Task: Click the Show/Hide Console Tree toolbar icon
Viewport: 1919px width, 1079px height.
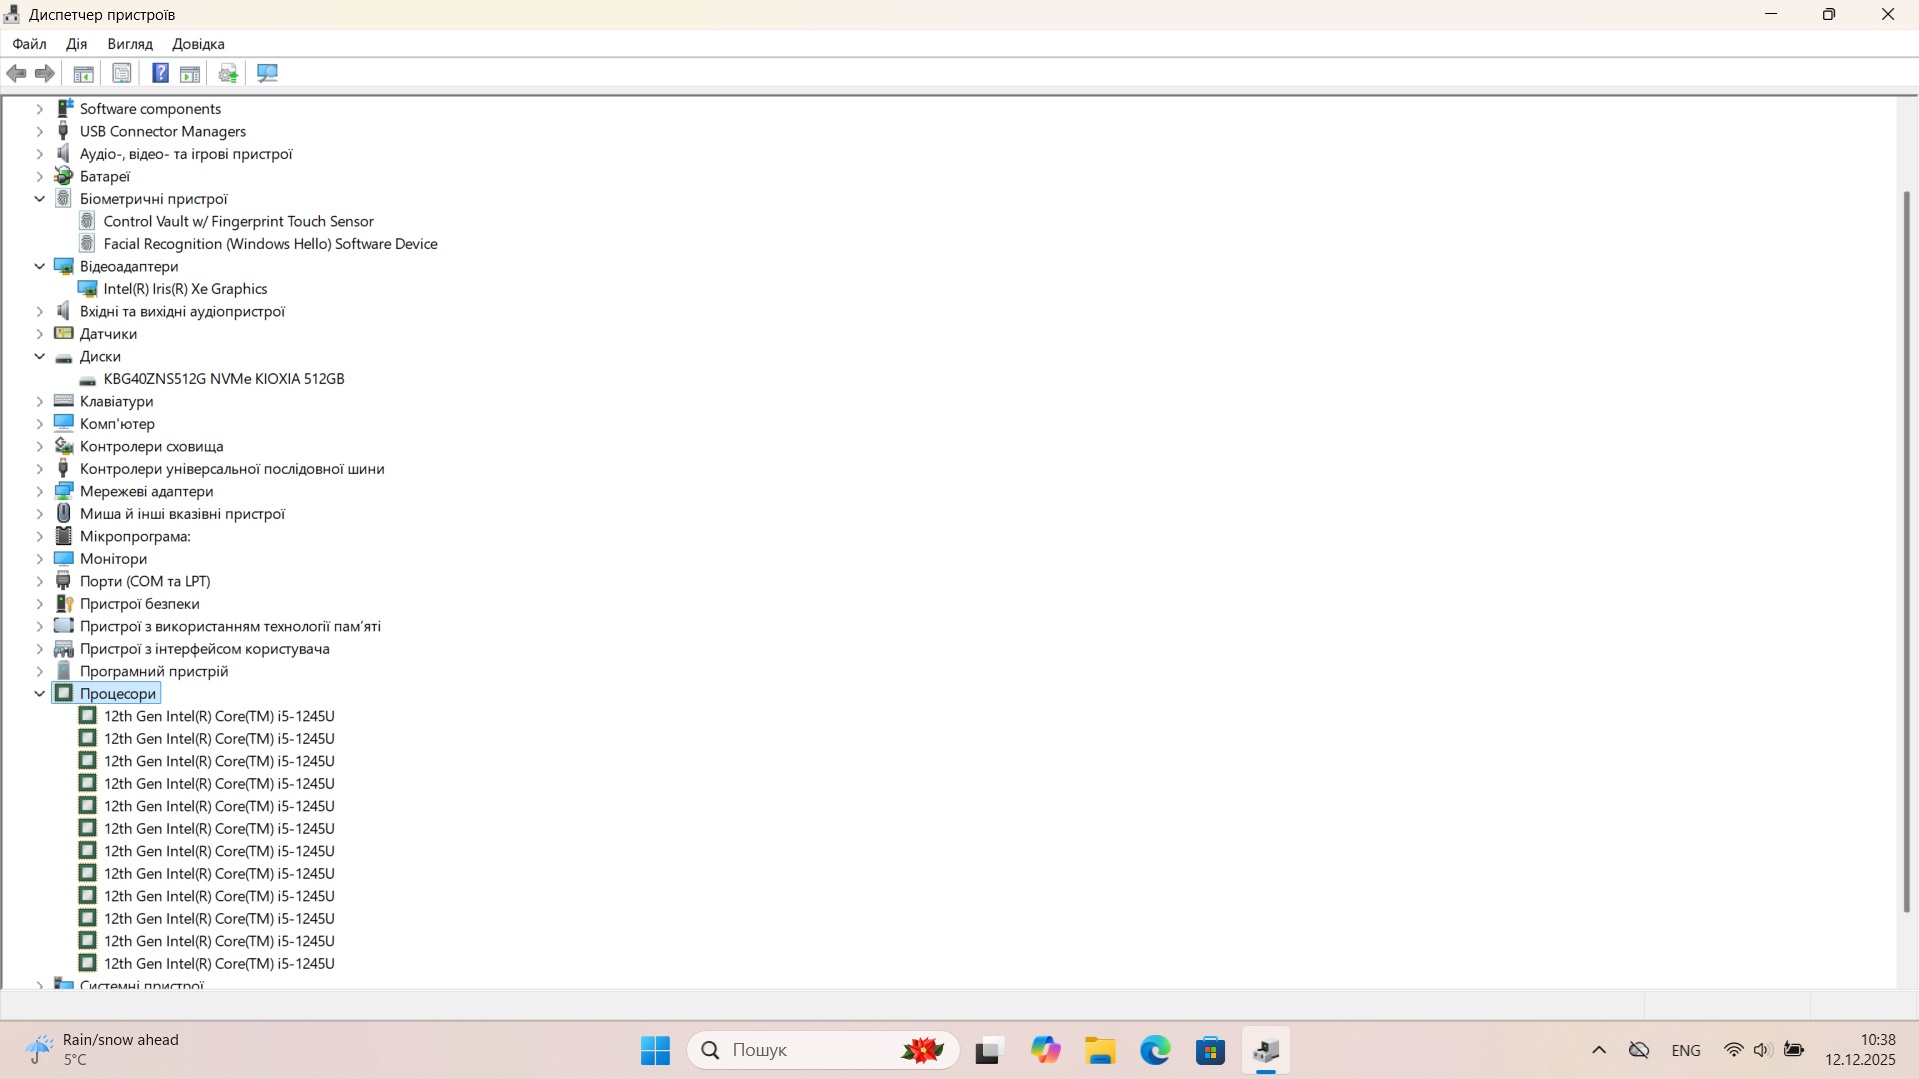Action: coord(84,73)
